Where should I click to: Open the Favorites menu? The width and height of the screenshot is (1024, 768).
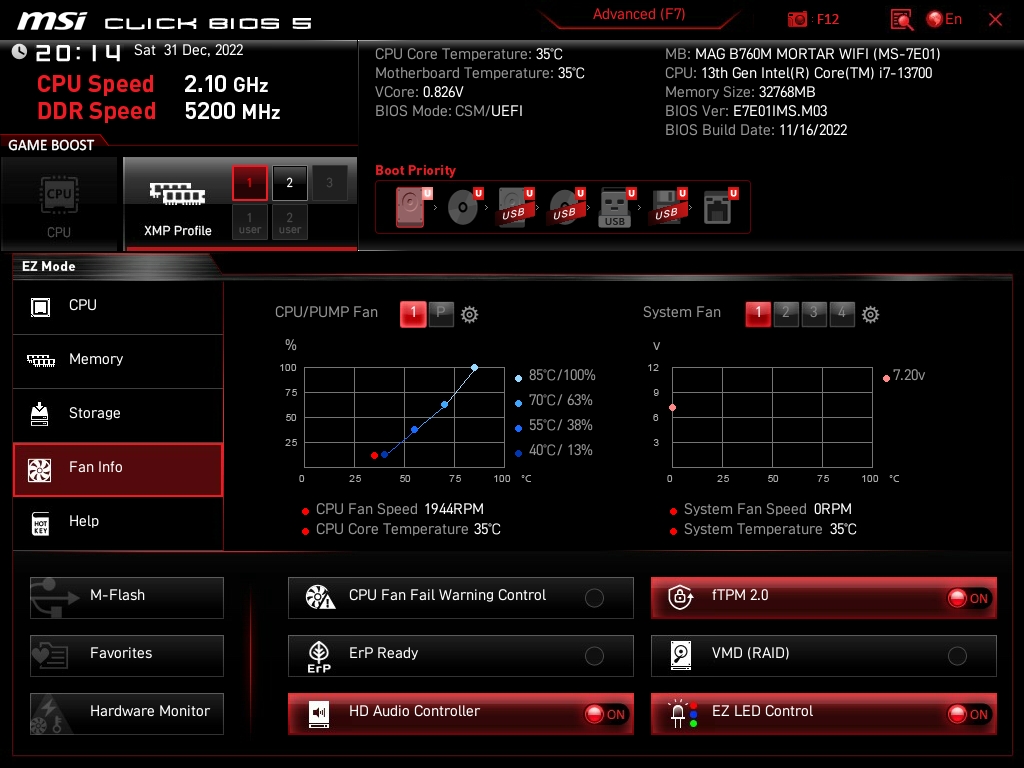click(x=127, y=656)
